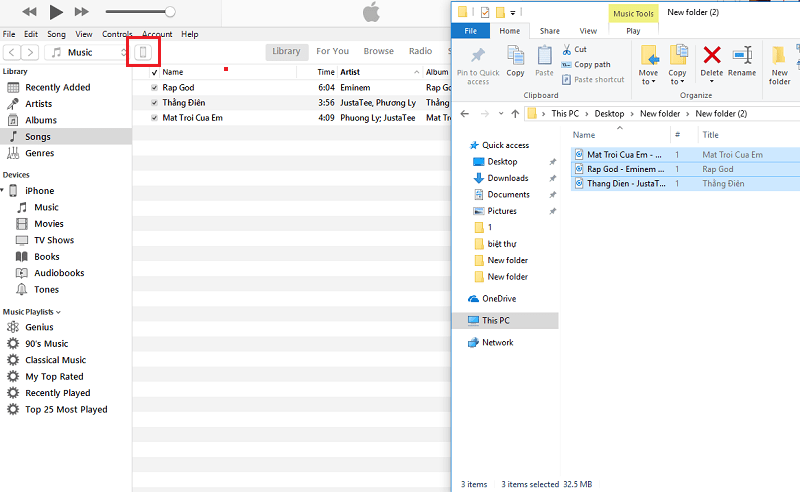The height and width of the screenshot is (492, 800).
Task: Sort songs by Time column header
Action: point(326,72)
